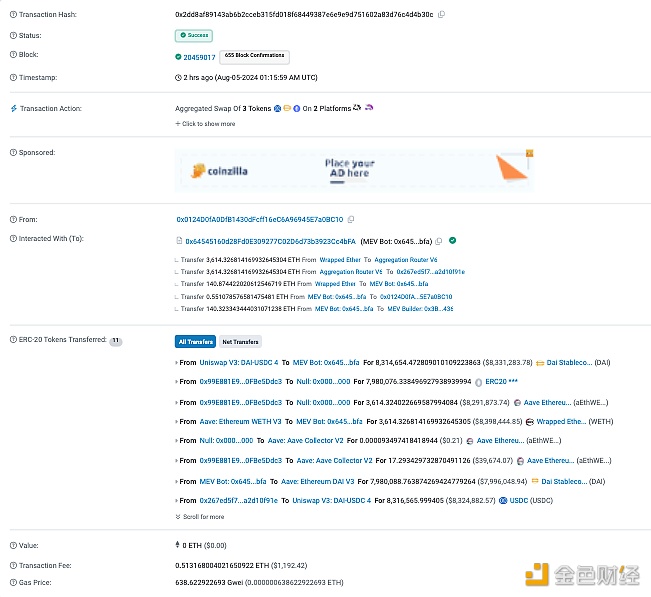The image size is (651, 597).
Task: Click the 11 token transfers count badge
Action: [116, 340]
